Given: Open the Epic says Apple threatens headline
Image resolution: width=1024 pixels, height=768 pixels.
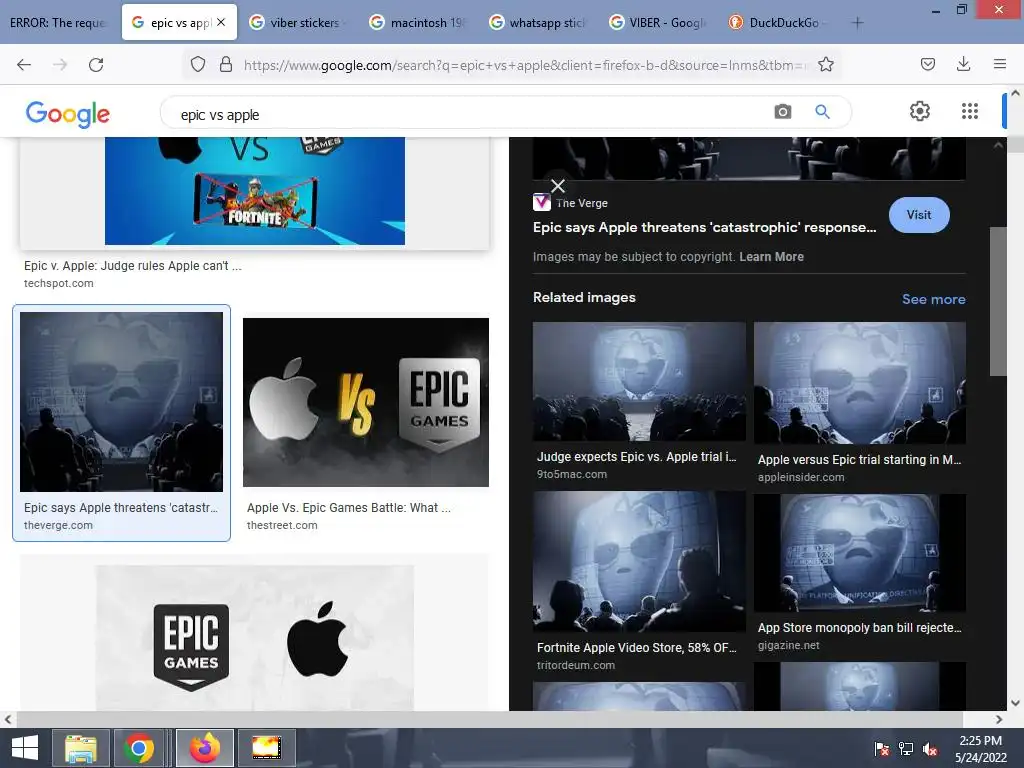Looking at the screenshot, I should tap(704, 227).
